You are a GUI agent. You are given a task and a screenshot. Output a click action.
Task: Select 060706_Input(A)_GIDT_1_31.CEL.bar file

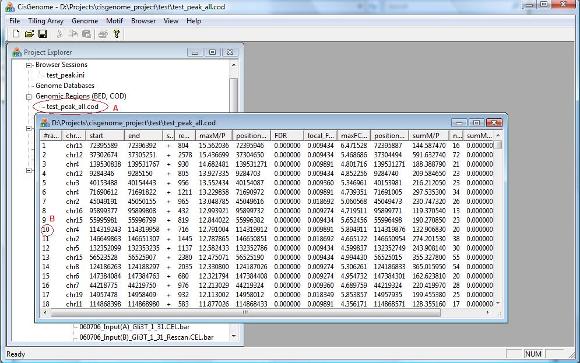pos(135,327)
